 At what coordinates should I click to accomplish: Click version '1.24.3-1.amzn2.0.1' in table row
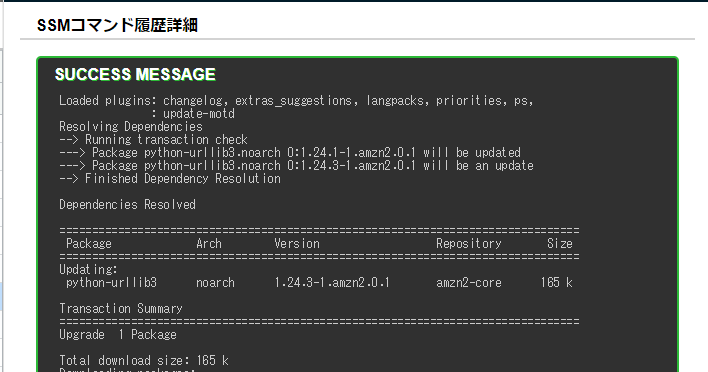[332, 283]
